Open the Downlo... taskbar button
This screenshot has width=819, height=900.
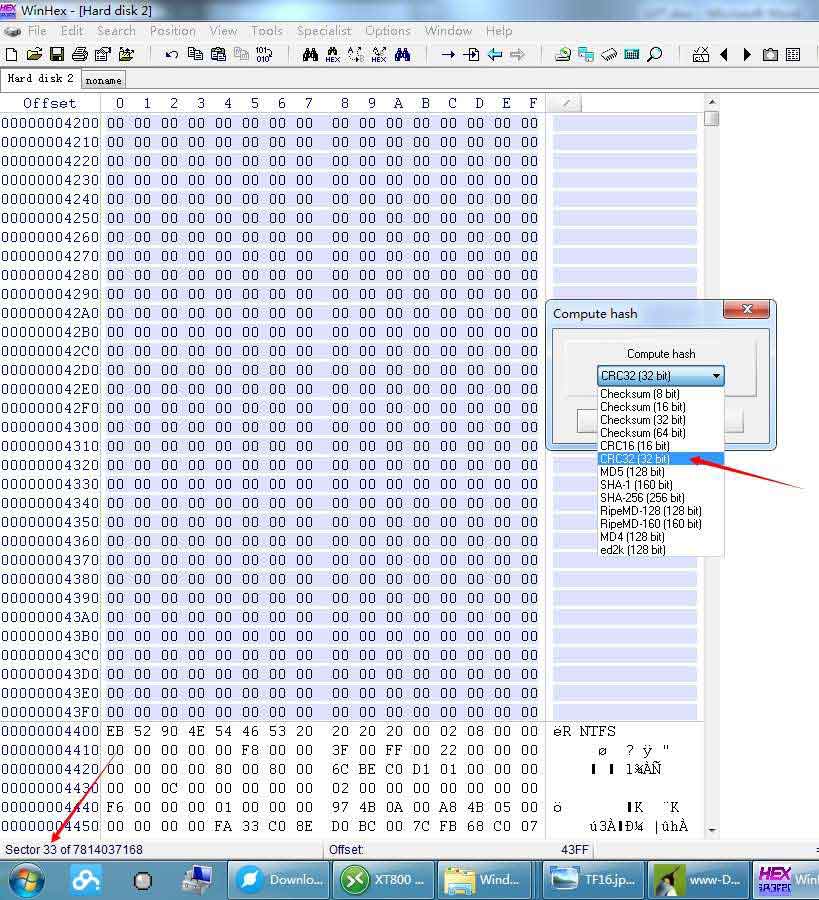click(279, 880)
